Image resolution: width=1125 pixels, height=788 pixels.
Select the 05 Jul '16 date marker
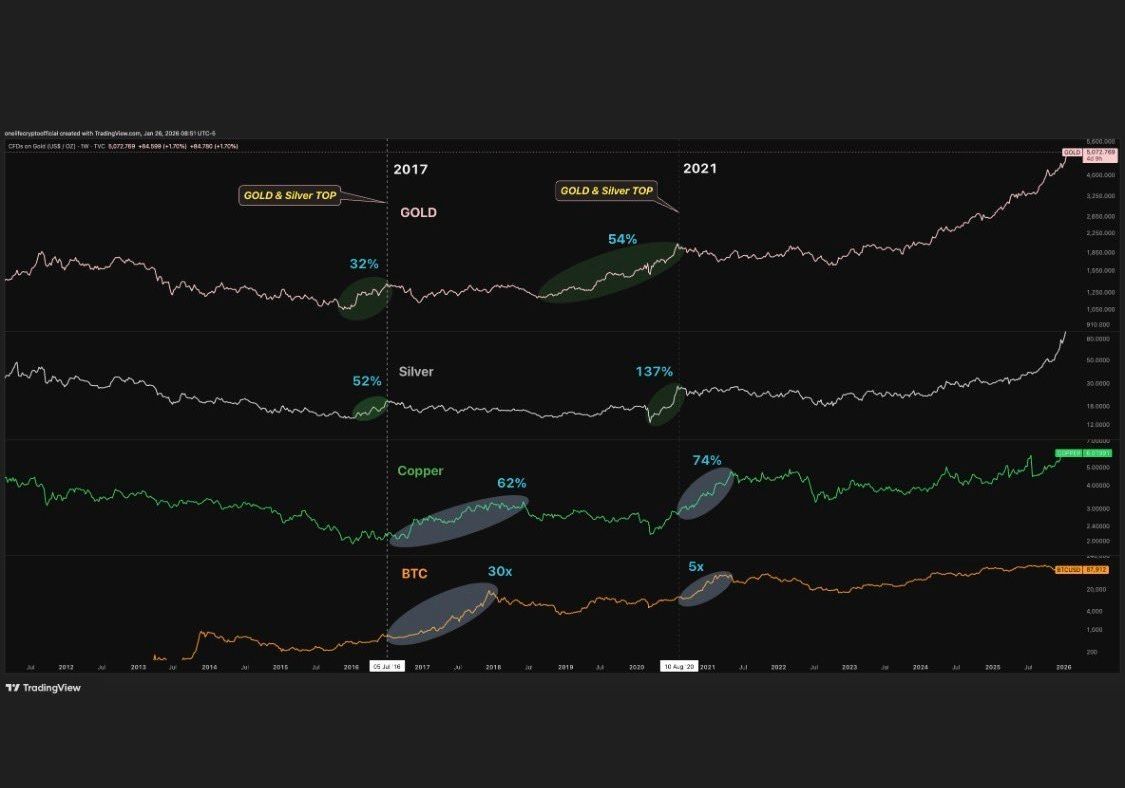click(x=388, y=664)
